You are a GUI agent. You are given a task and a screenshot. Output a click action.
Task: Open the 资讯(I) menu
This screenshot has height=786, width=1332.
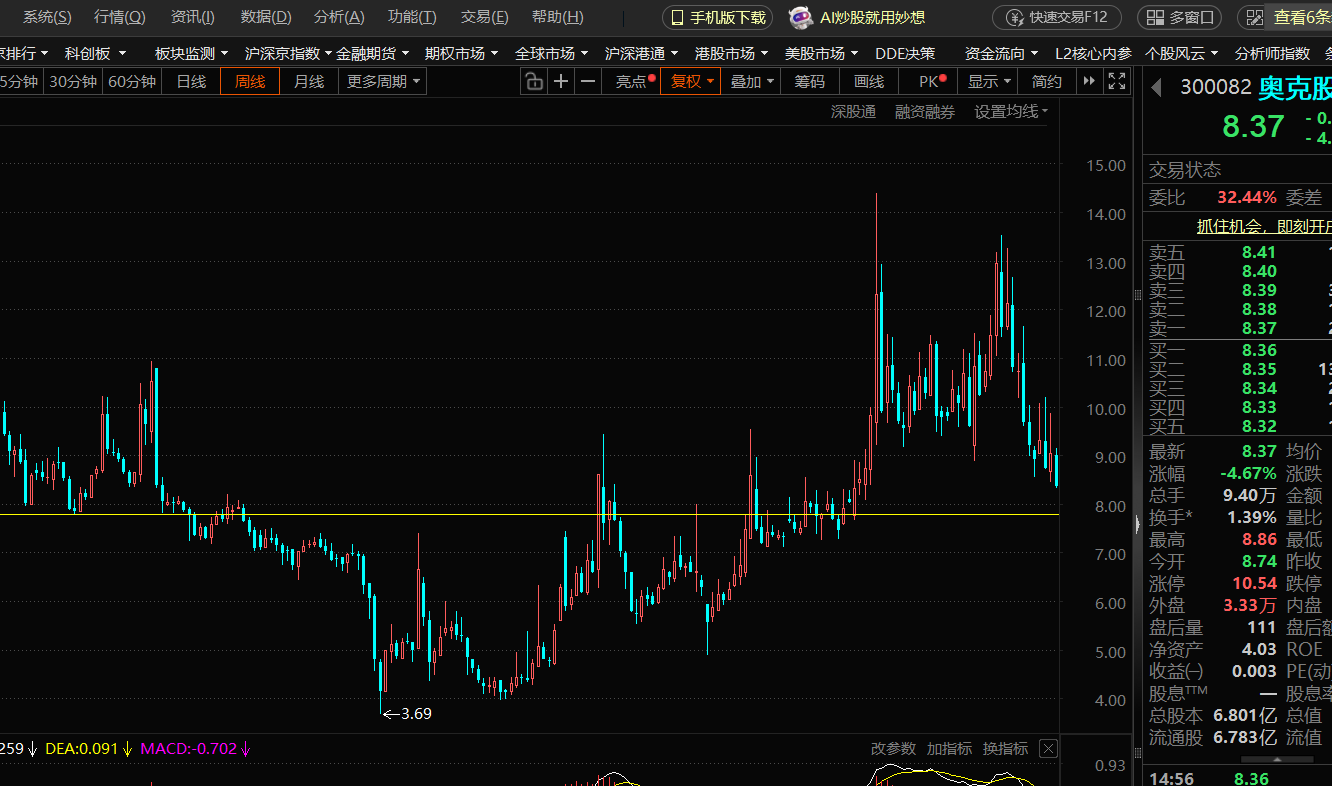click(x=192, y=17)
